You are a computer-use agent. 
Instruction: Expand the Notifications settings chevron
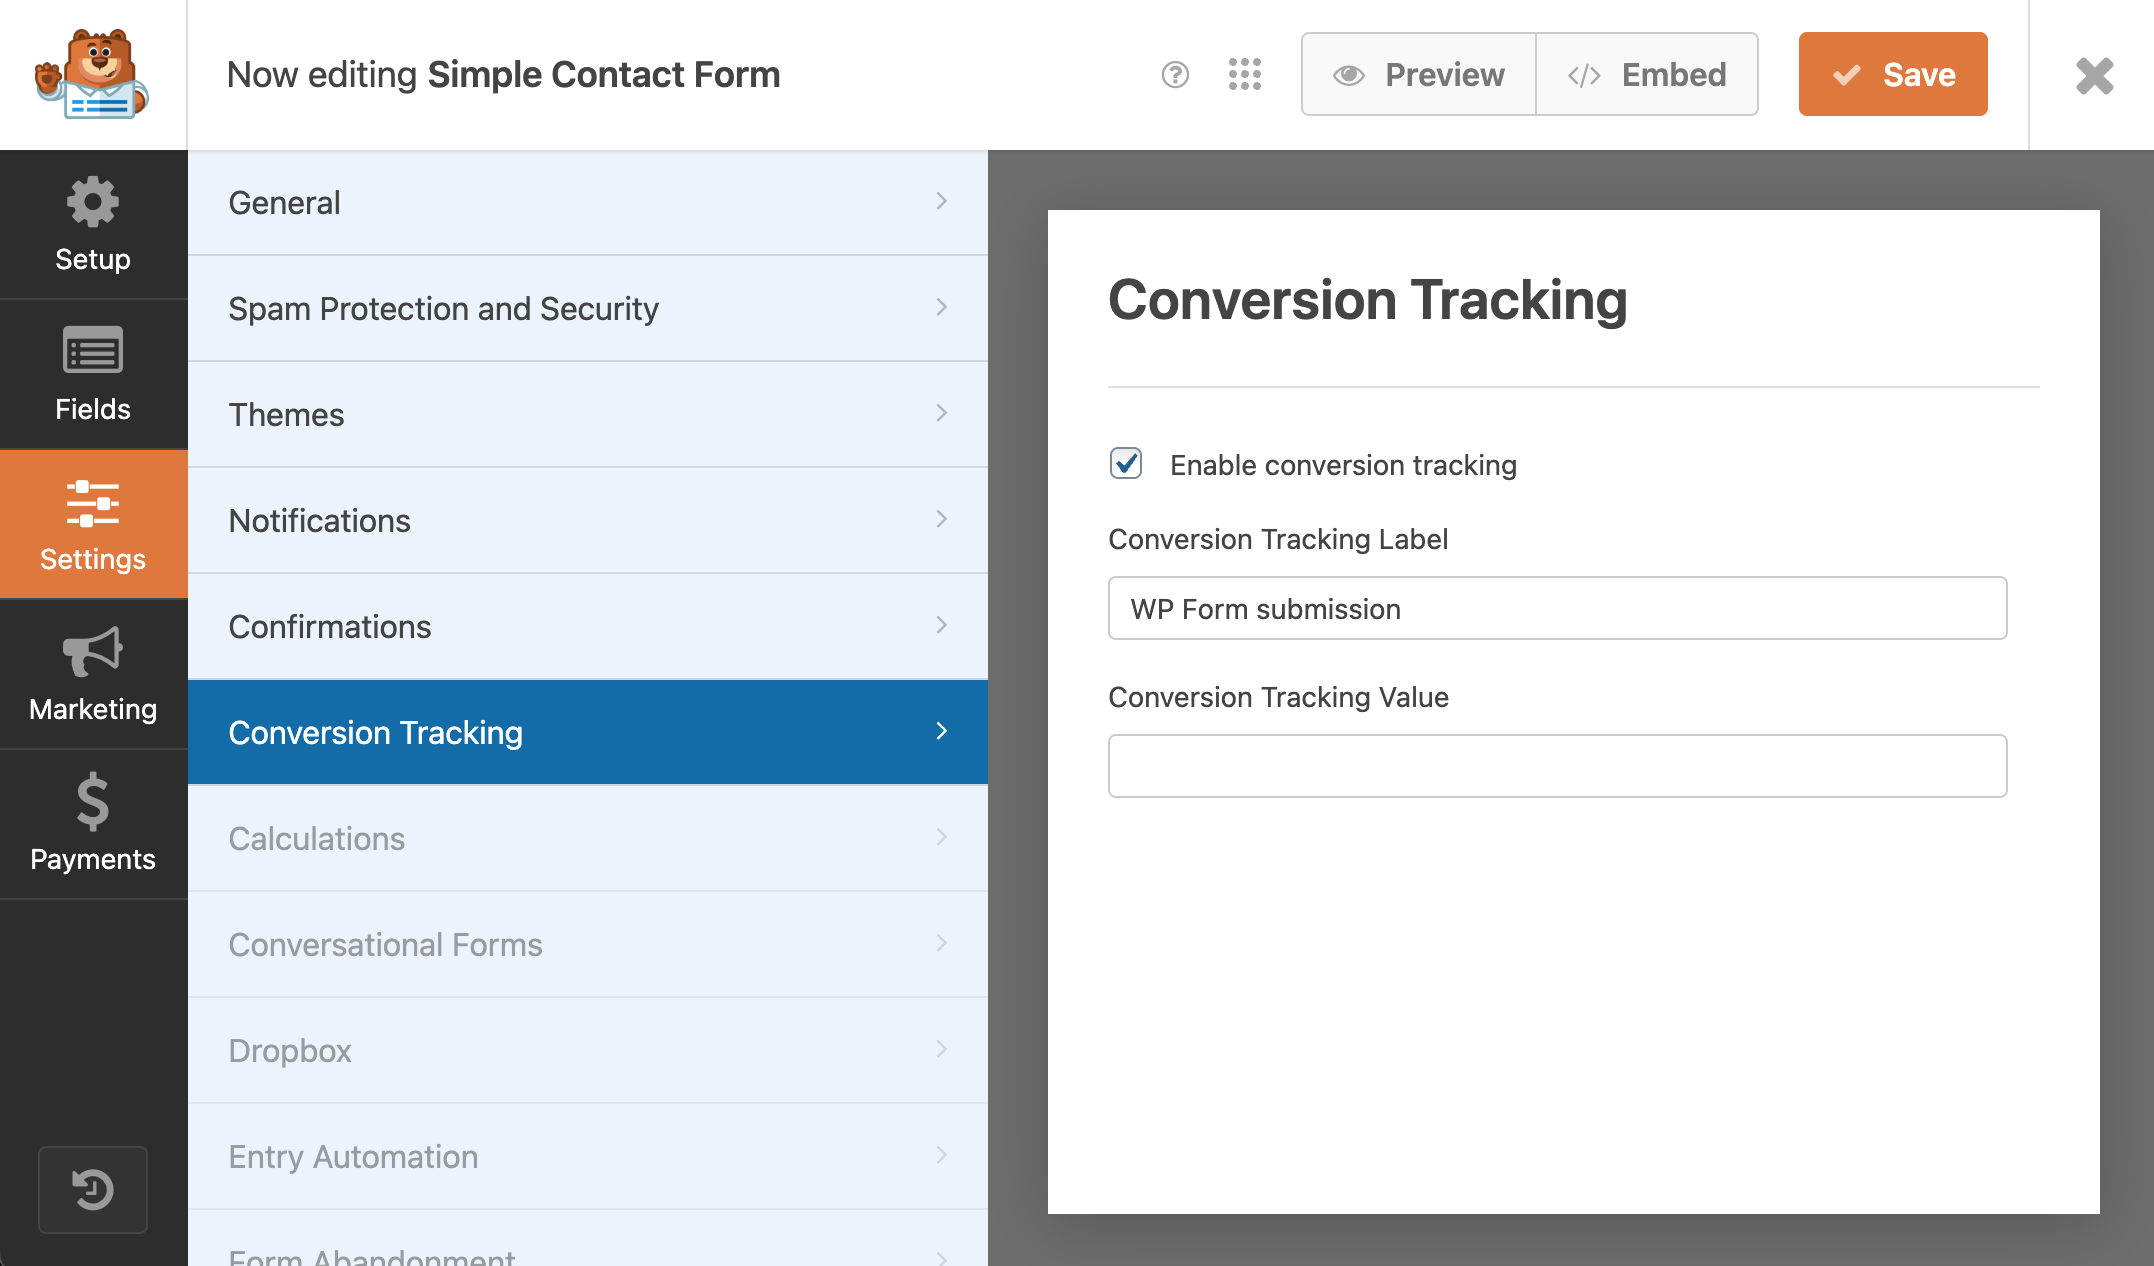(941, 519)
